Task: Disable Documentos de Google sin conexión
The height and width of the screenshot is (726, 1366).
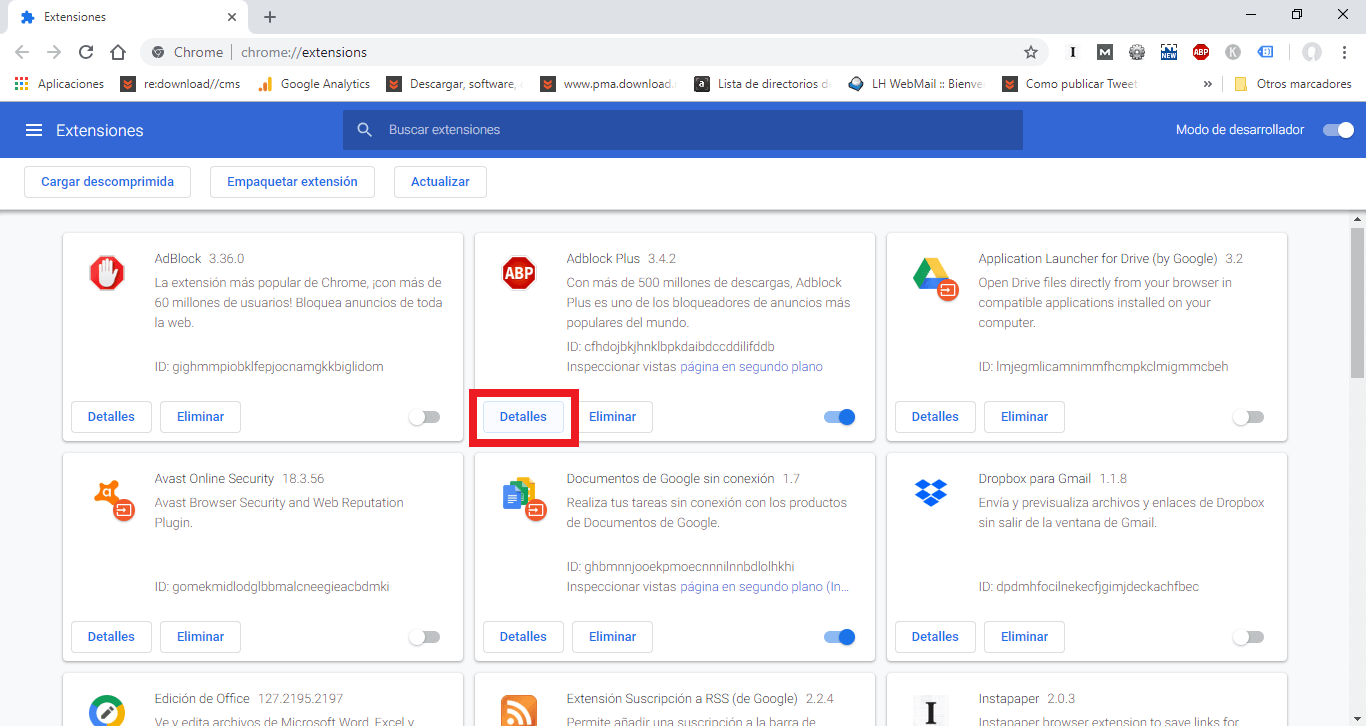Action: (839, 637)
